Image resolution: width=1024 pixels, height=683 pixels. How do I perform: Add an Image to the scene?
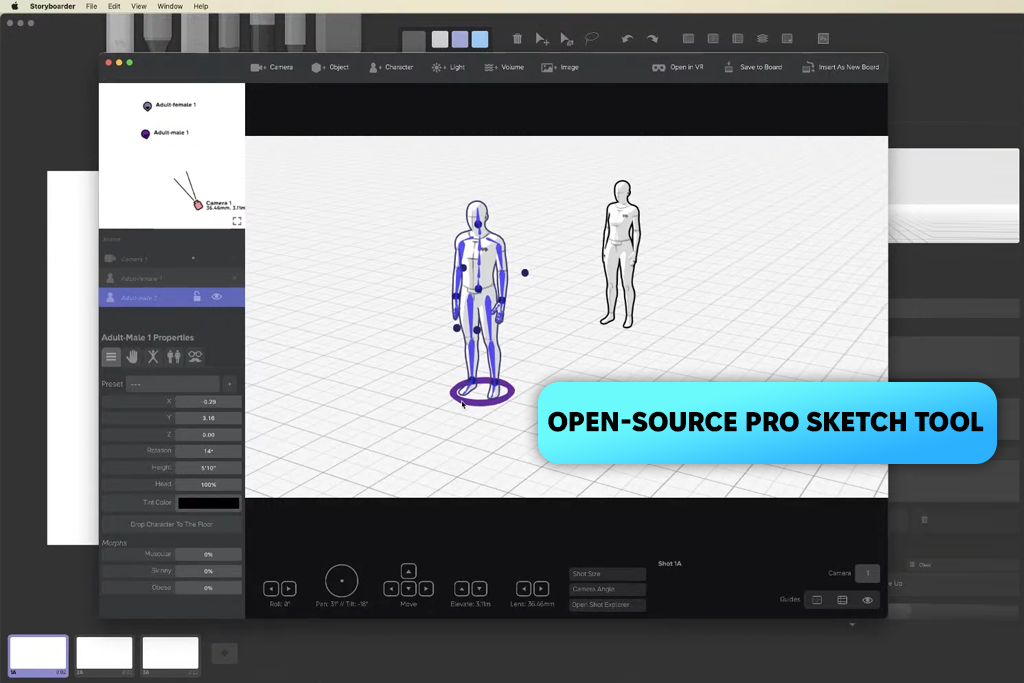pos(560,67)
